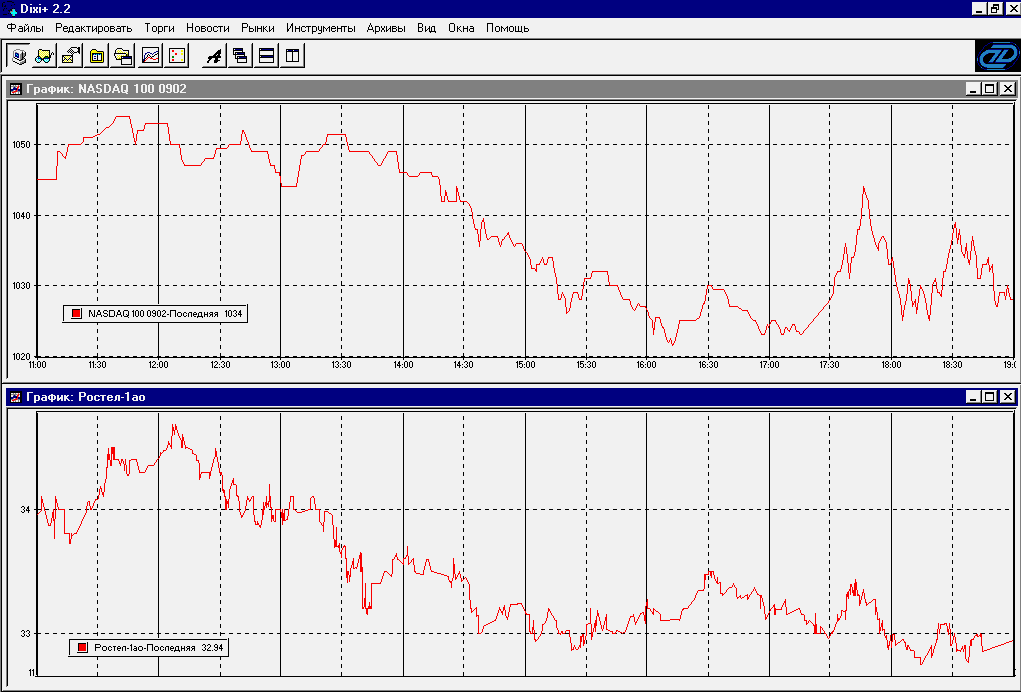Click the 11:30 label on NASDAQ time axis
This screenshot has width=1021, height=692.
(x=97, y=365)
